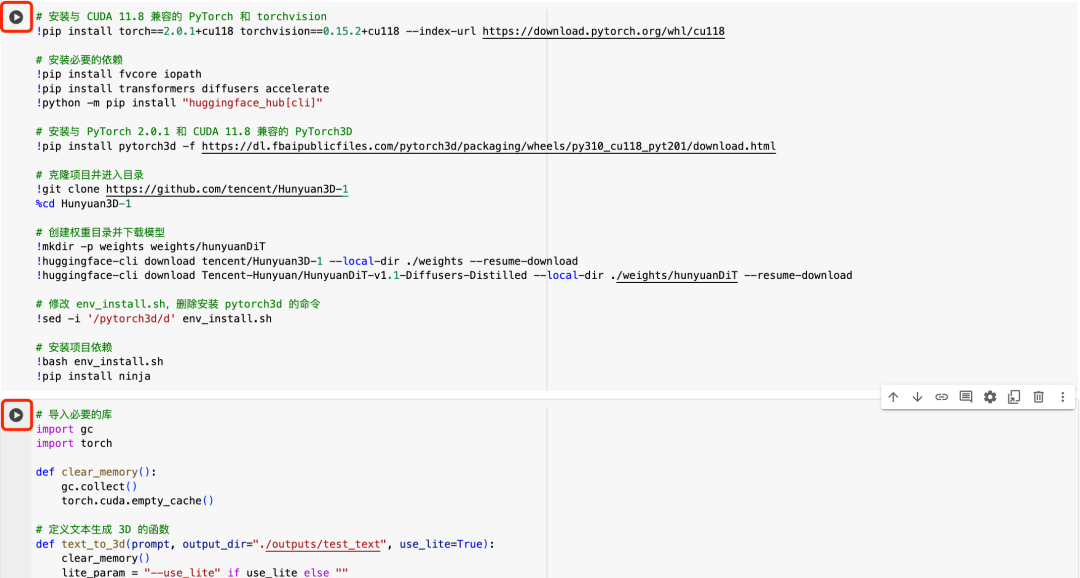Open the github tencent Hunyuan3D-1 link
Screen dimensions: 1080x578
pos(227,189)
